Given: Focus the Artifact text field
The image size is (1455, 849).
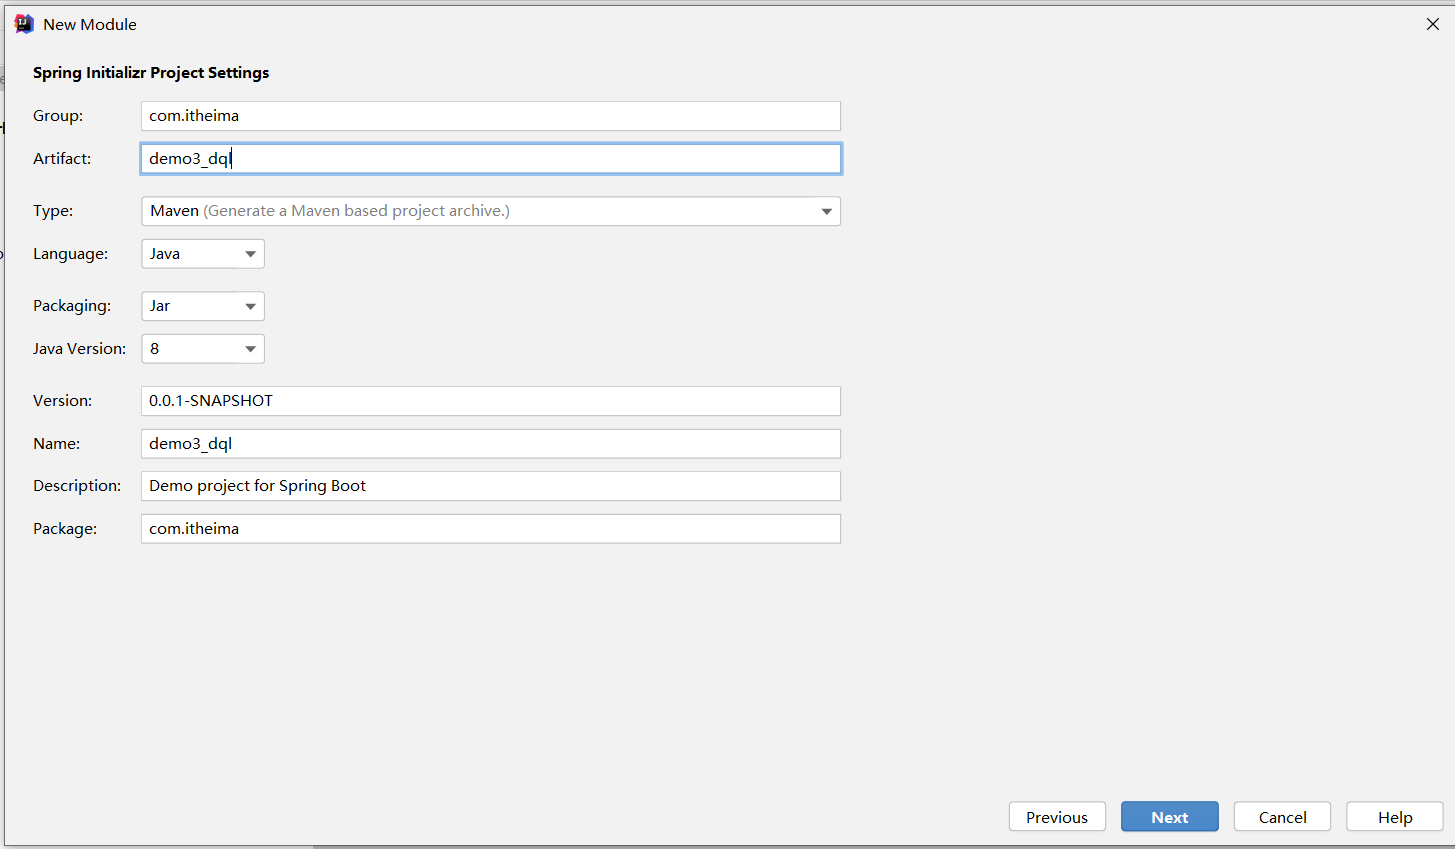Looking at the screenshot, I should 490,159.
